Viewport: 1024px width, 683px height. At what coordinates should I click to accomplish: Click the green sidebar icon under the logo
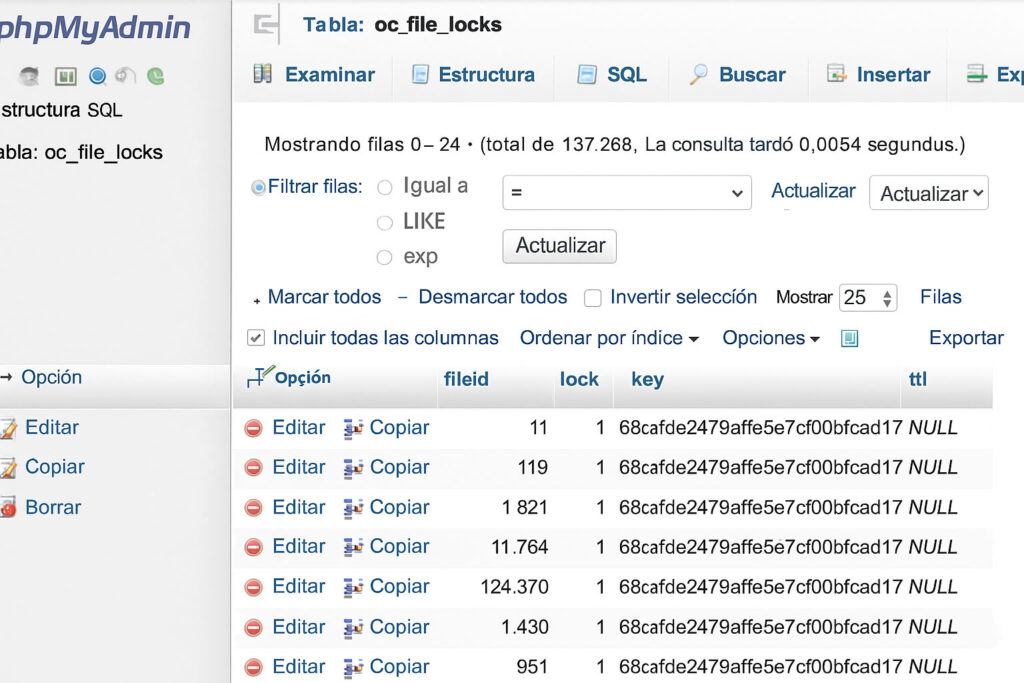tap(155, 76)
